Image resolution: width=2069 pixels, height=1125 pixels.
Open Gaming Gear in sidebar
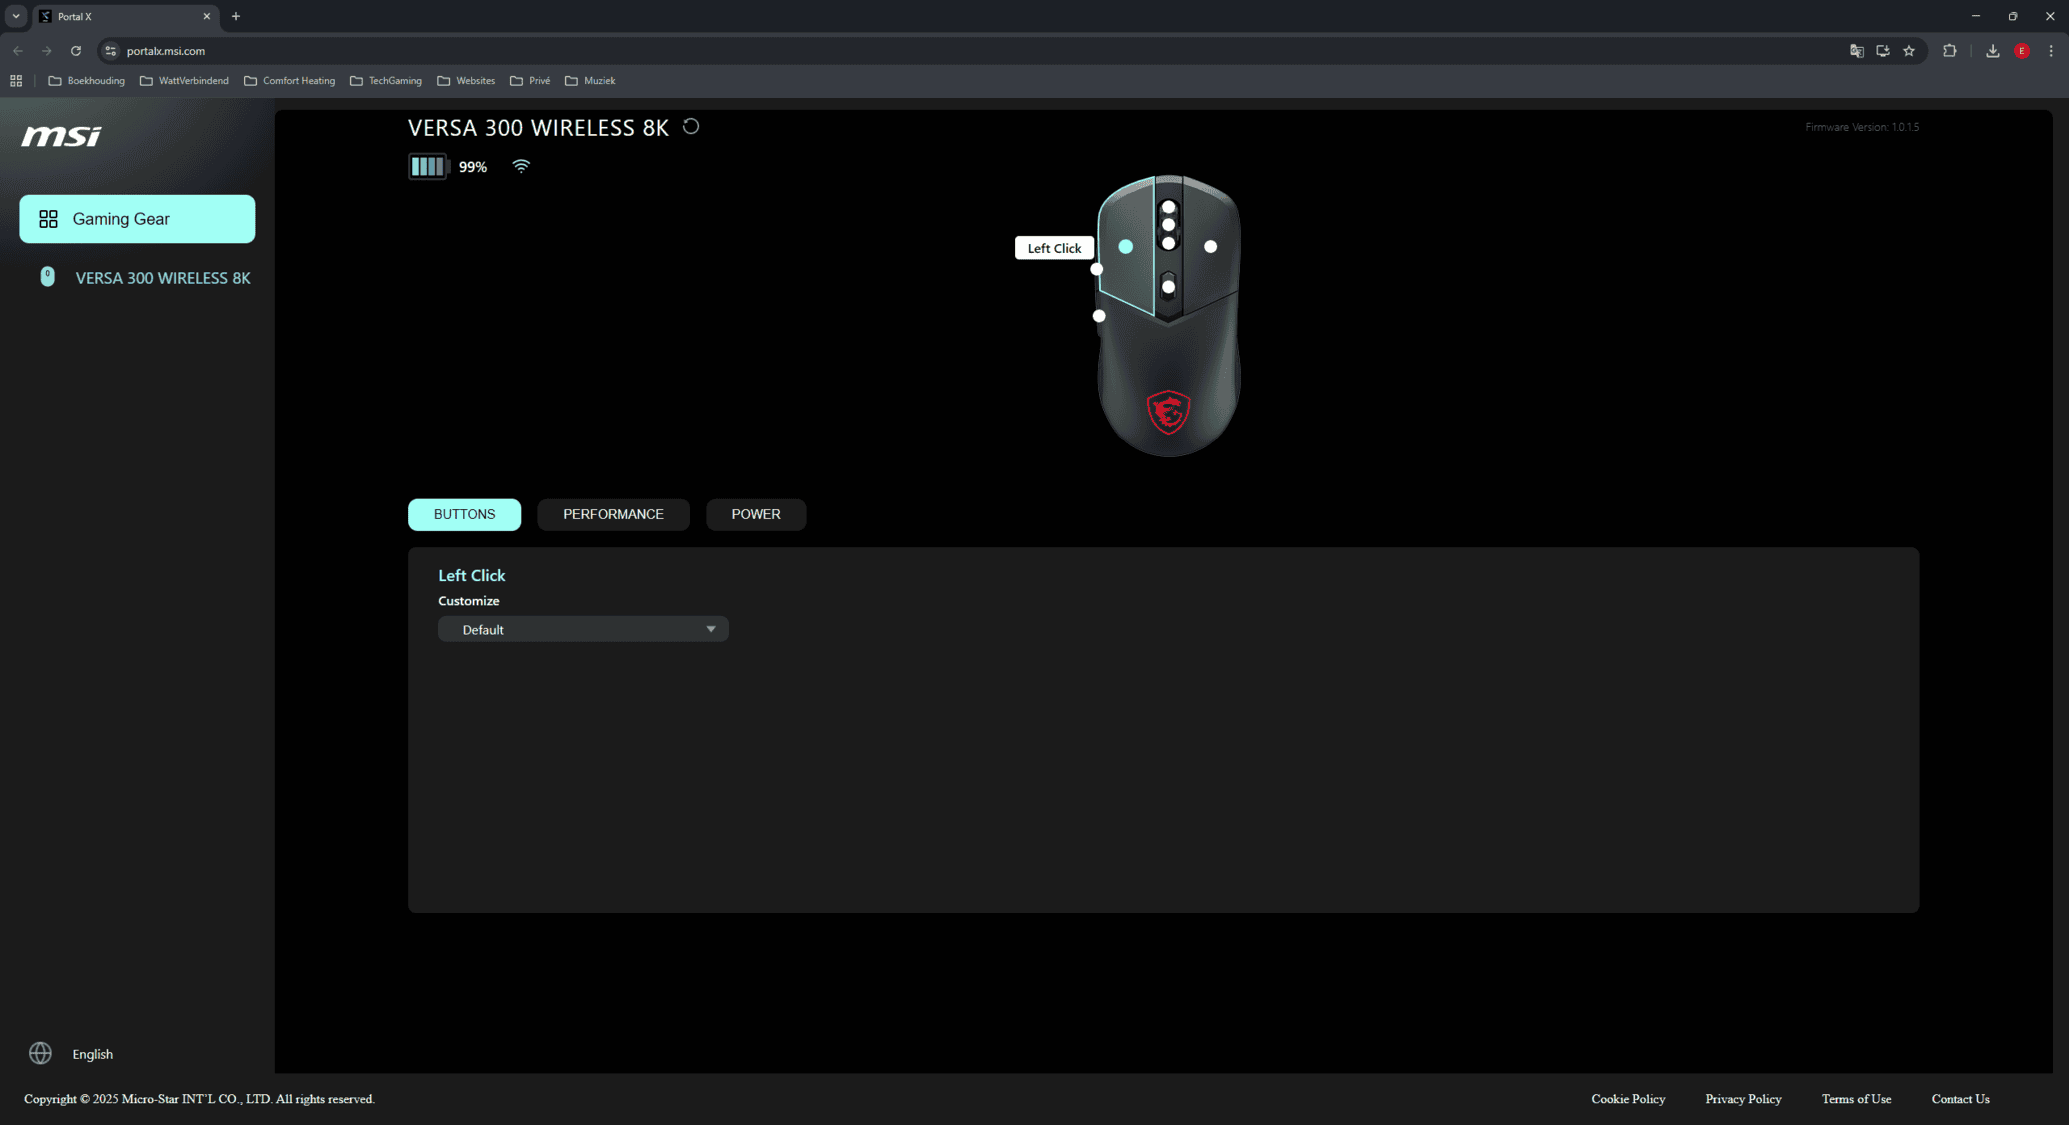click(137, 219)
